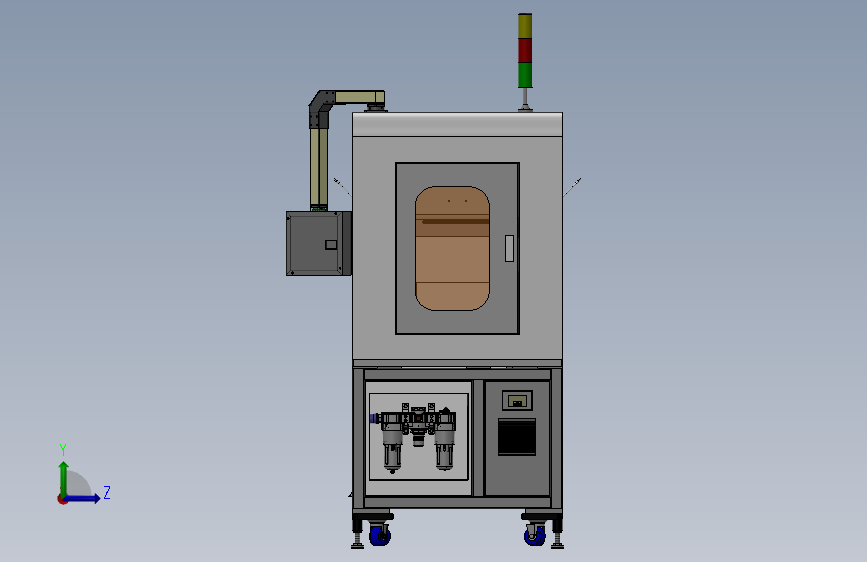The width and height of the screenshot is (867, 562).
Task: Select the vertical cable duct section
Action: [x=318, y=169]
